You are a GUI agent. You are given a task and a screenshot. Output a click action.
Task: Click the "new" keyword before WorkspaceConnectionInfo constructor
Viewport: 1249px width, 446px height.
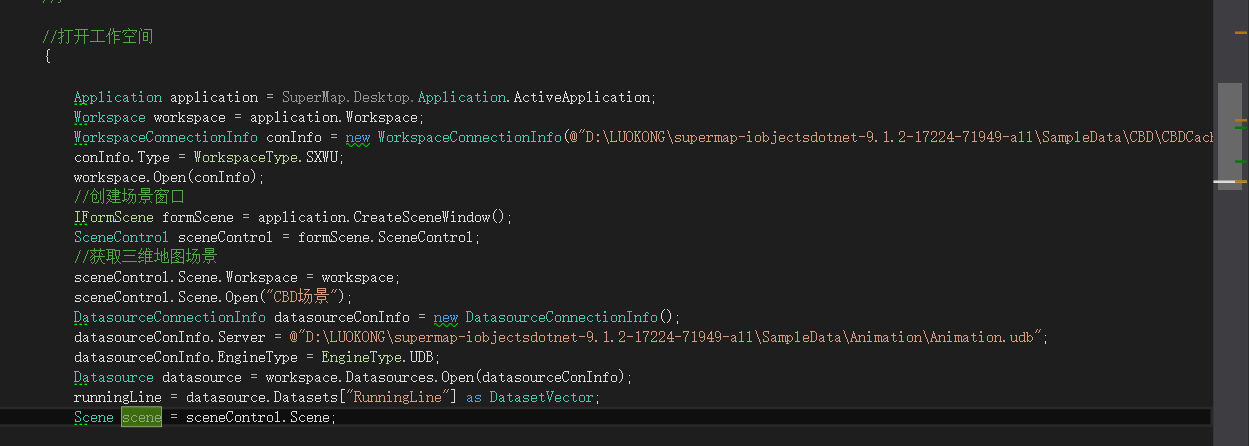pos(357,137)
